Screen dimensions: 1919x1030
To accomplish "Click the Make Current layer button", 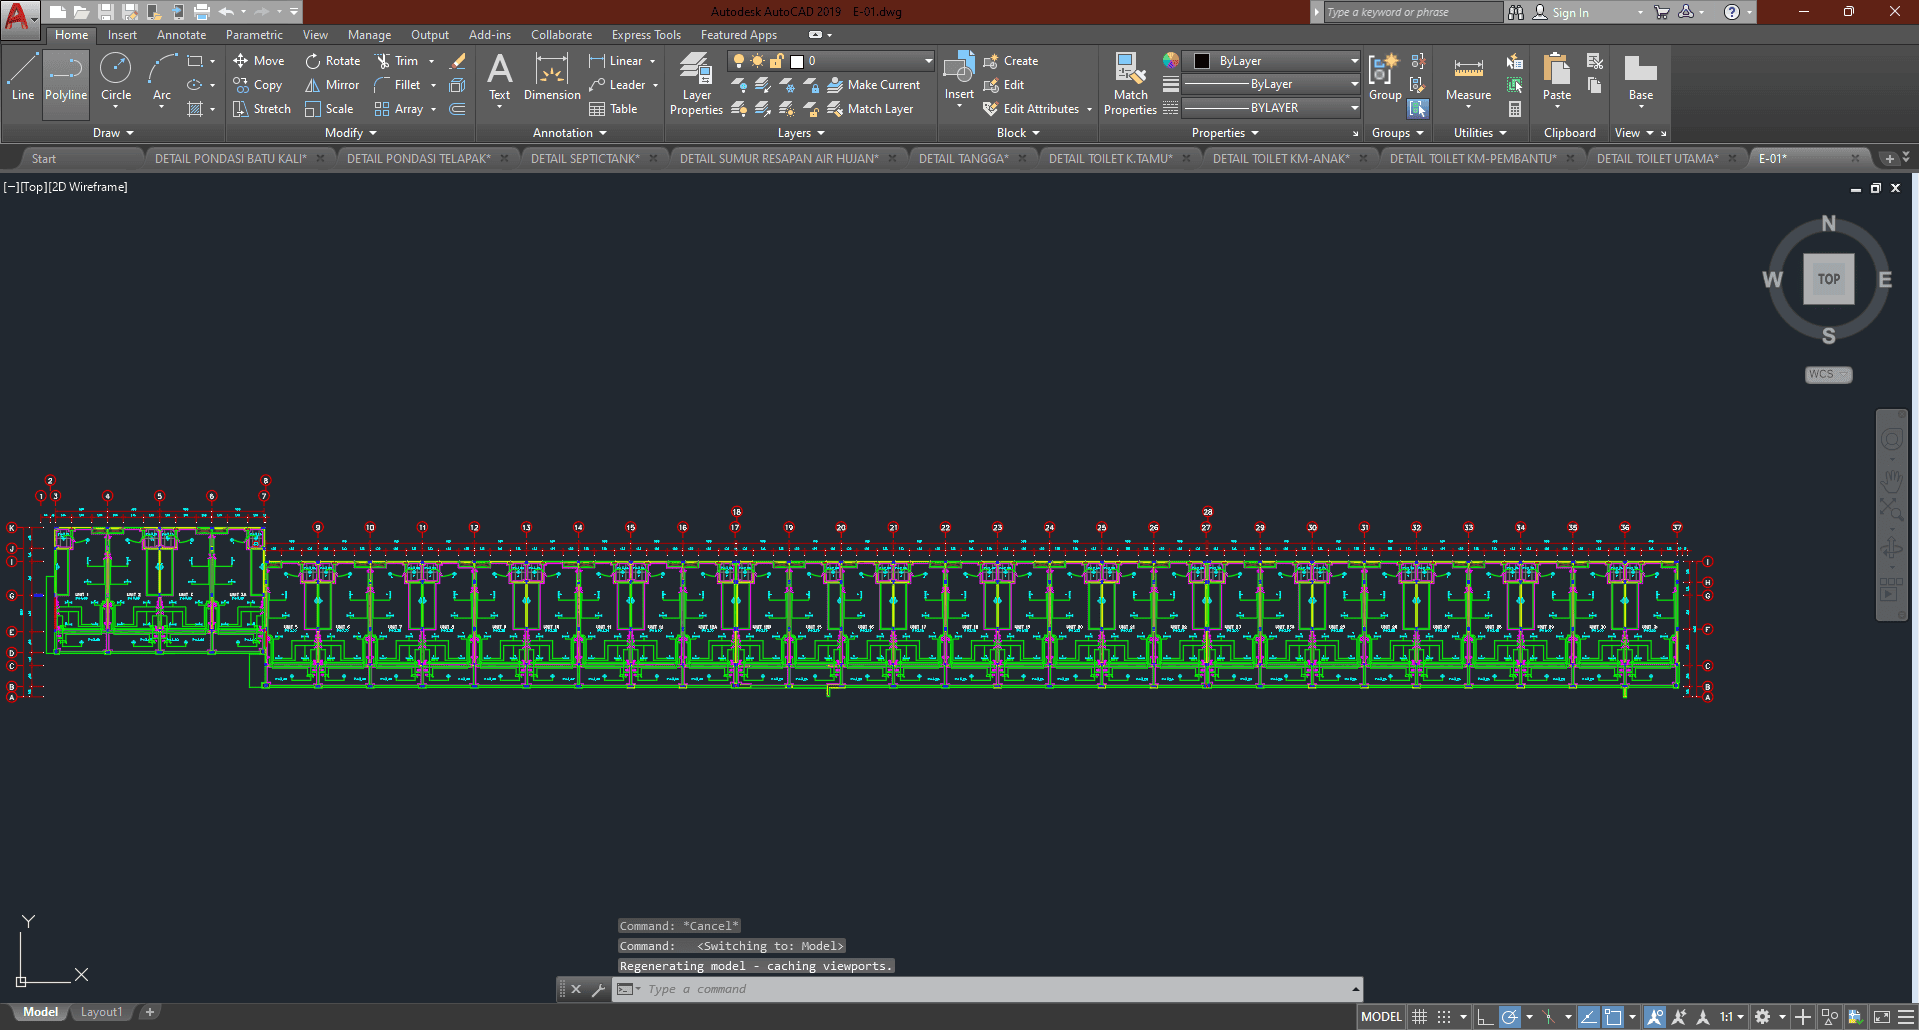I will (x=873, y=85).
